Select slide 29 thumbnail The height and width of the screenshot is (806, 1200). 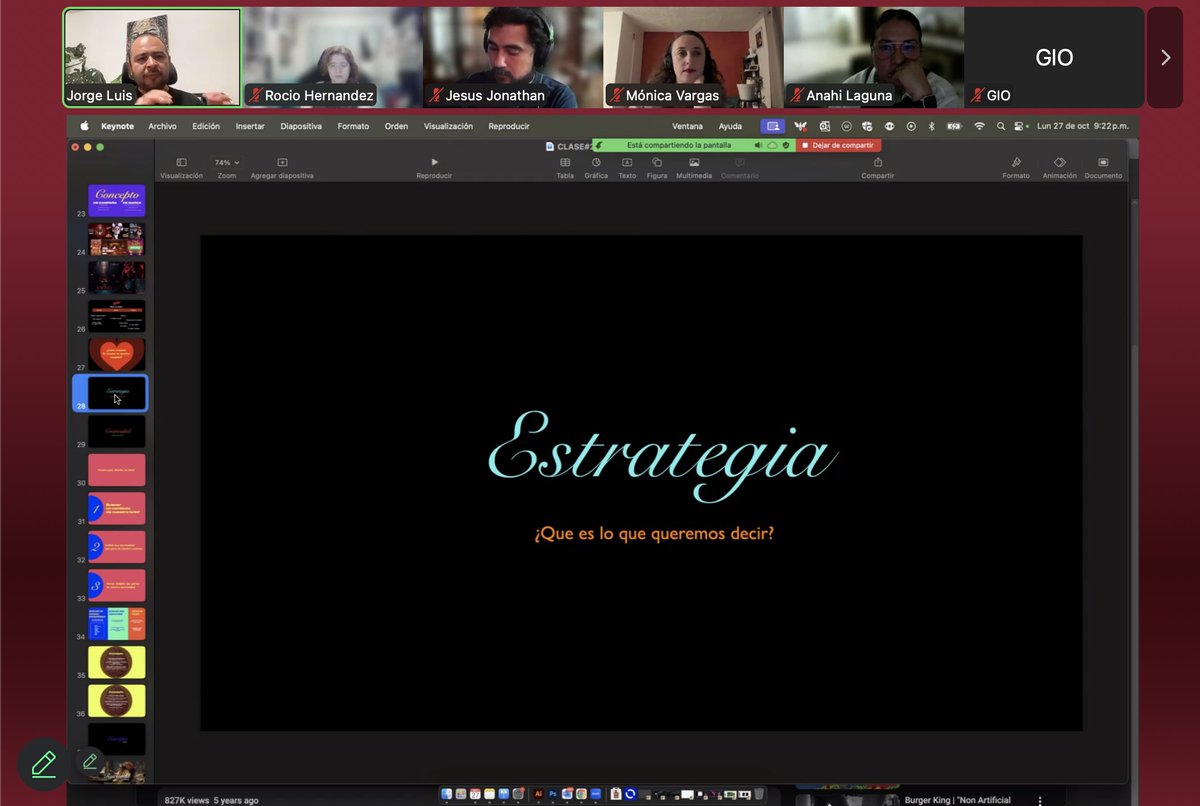tap(117, 431)
